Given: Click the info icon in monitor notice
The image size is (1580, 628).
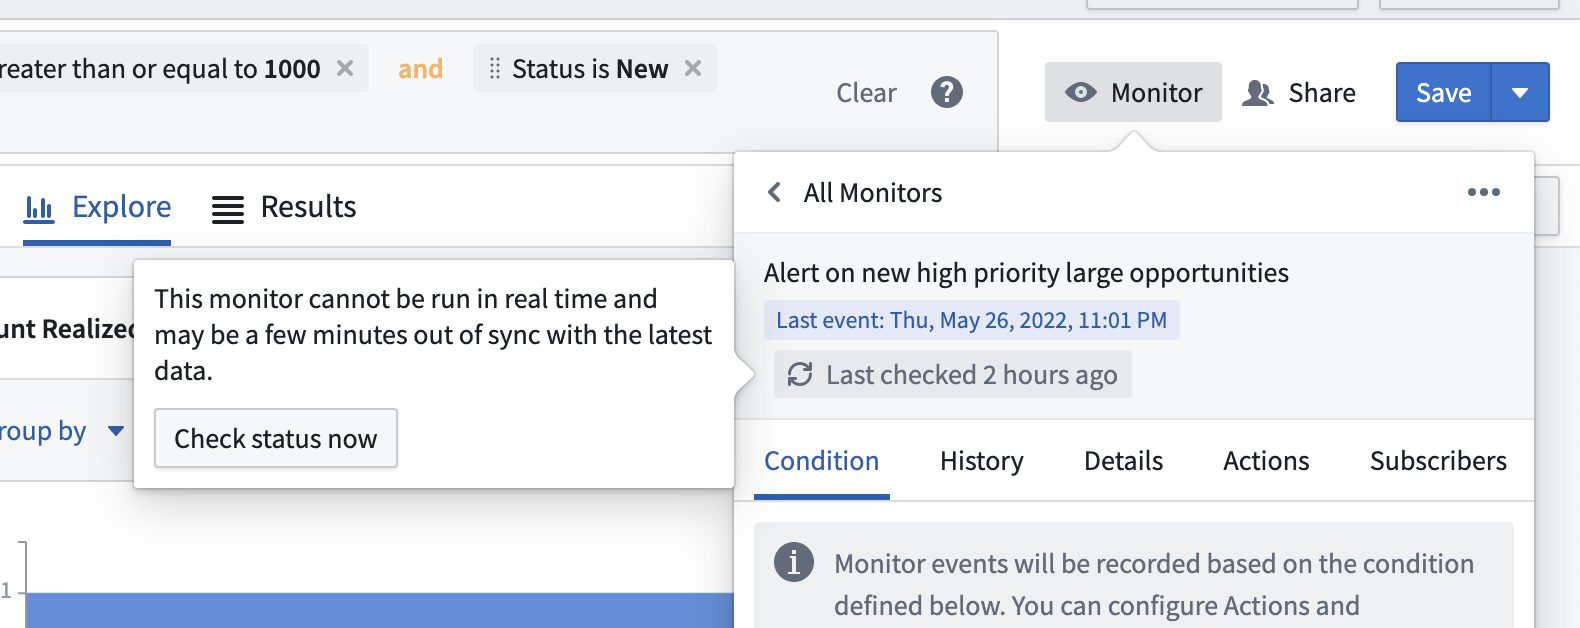Looking at the screenshot, I should (794, 562).
